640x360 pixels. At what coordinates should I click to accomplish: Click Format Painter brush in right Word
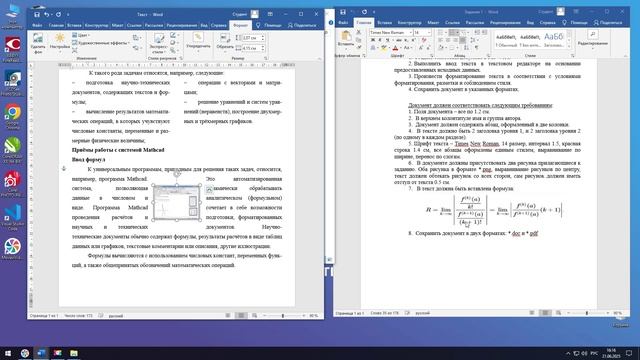pos(358,47)
